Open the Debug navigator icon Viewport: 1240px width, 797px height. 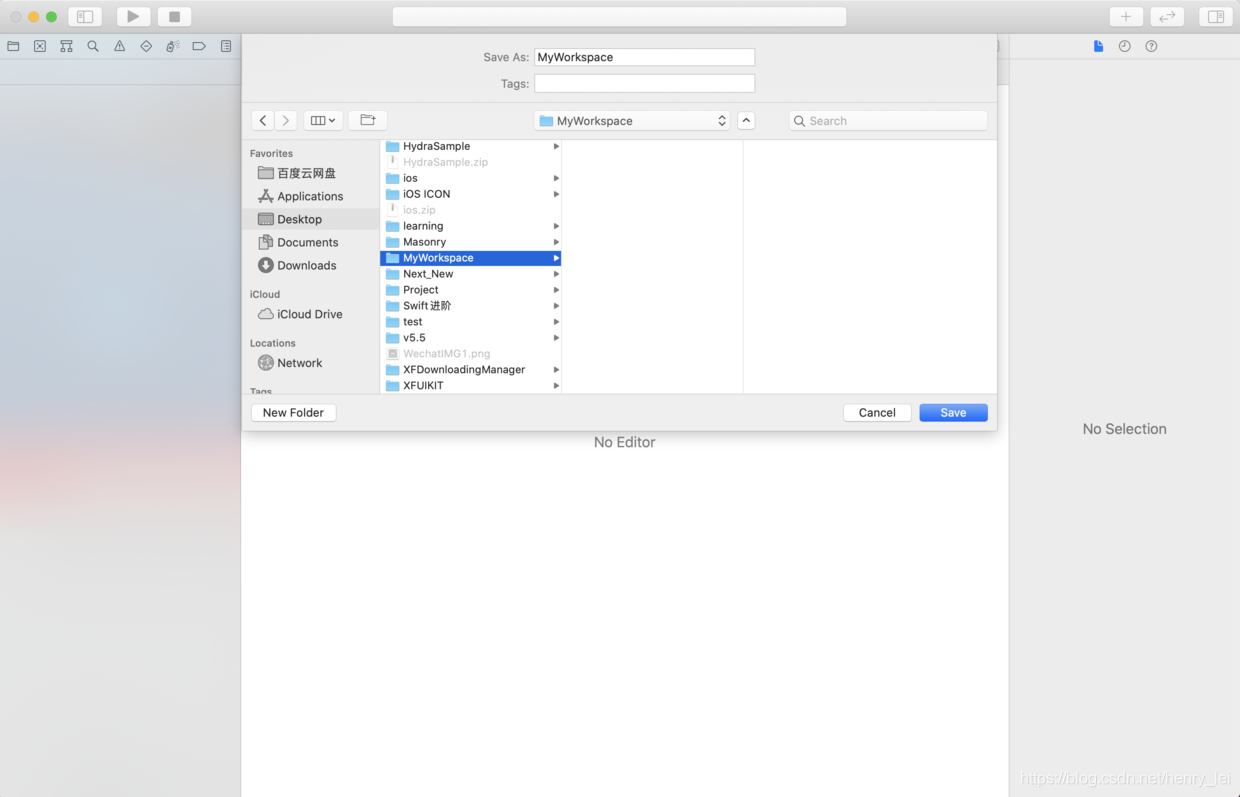click(172, 46)
